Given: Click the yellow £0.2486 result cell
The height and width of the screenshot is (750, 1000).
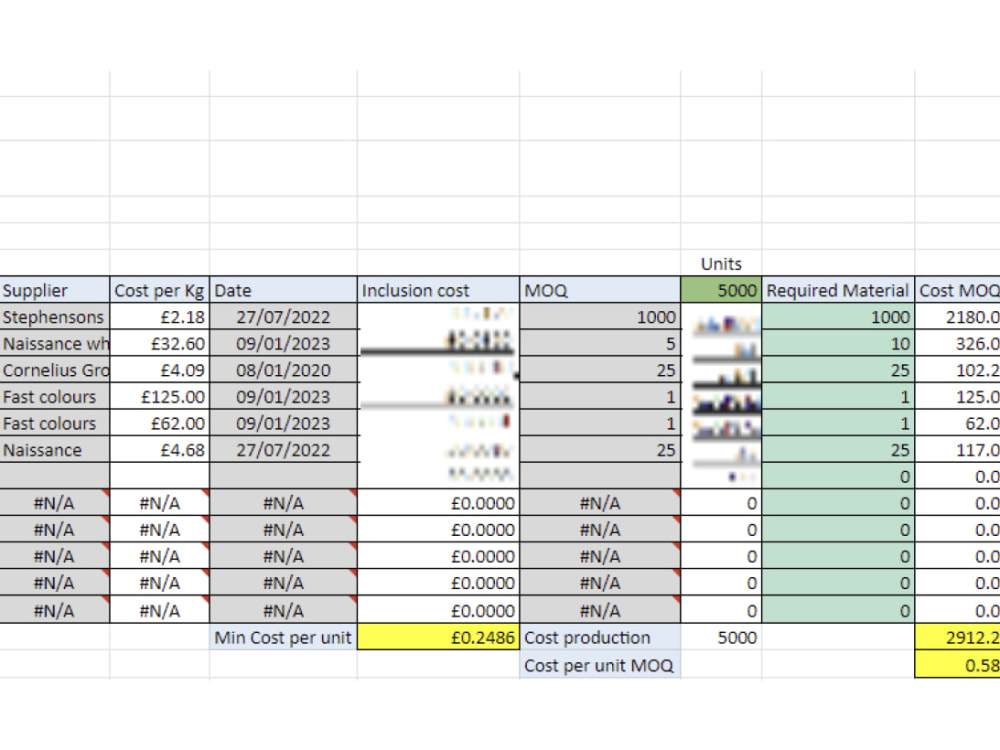Looking at the screenshot, I should (x=438, y=638).
